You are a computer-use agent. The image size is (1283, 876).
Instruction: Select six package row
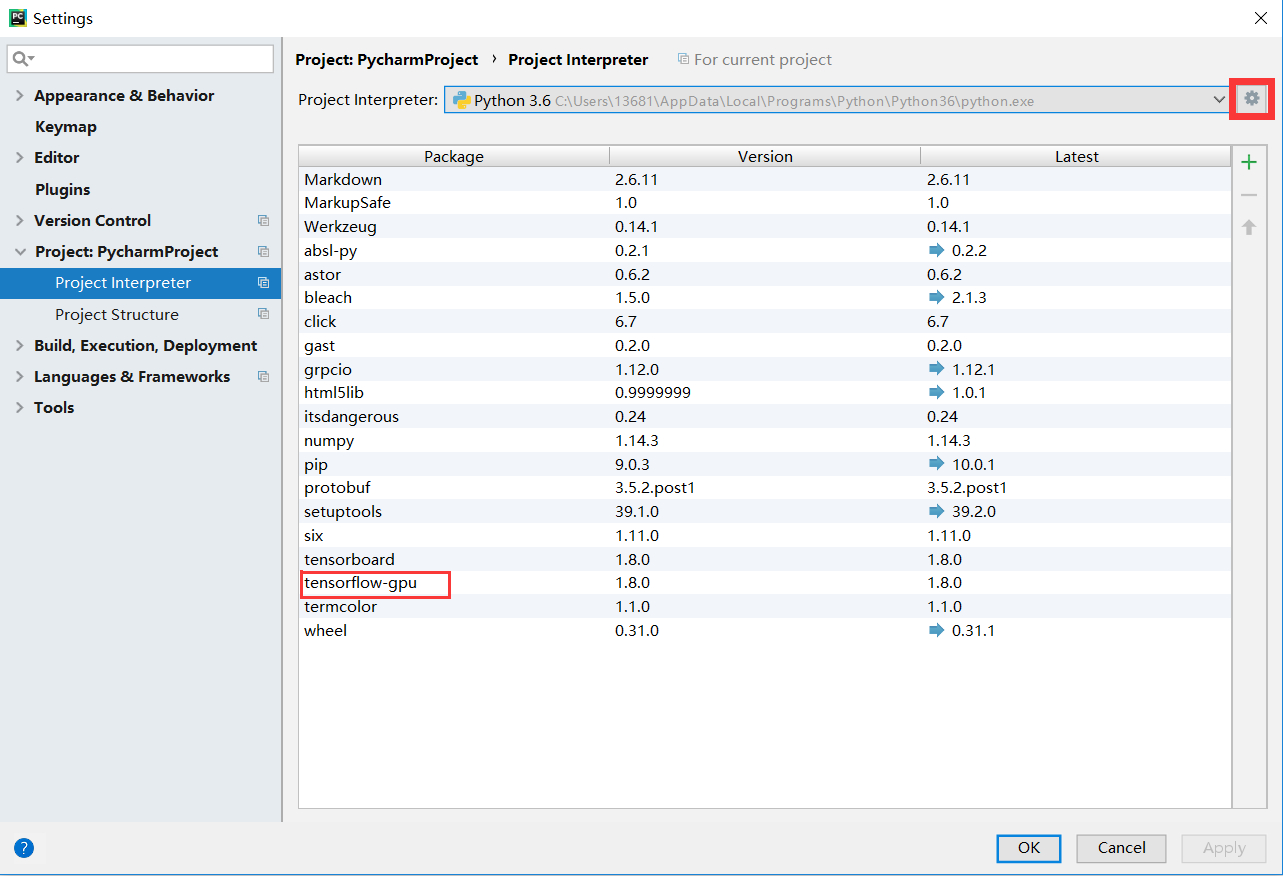click(765, 535)
